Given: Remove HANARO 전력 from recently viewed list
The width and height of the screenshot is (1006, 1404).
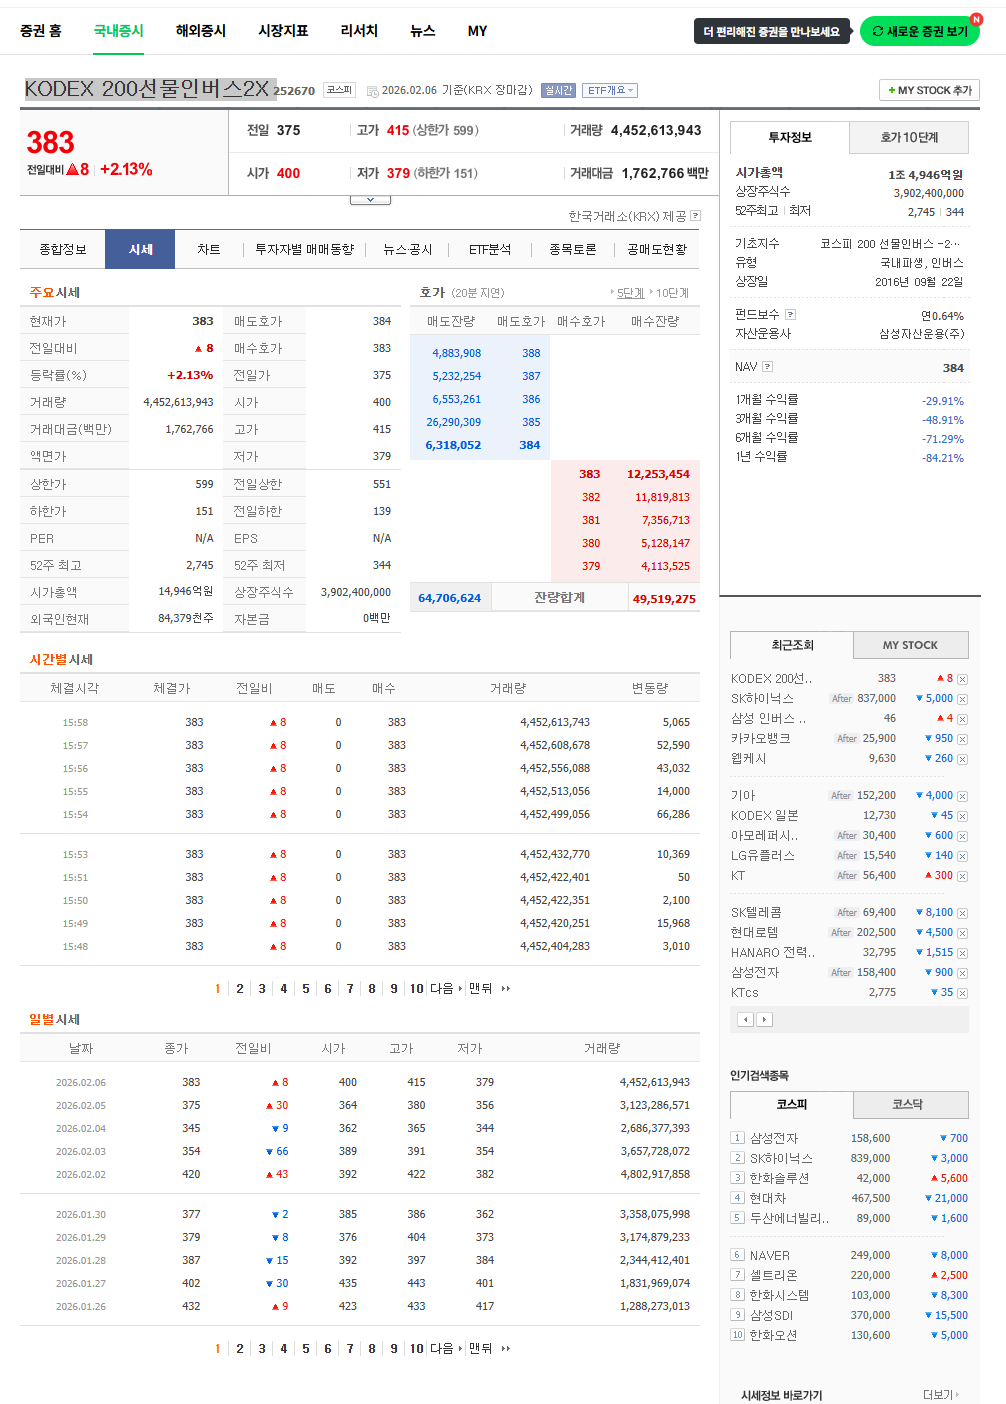Looking at the screenshot, I should 962,953.
